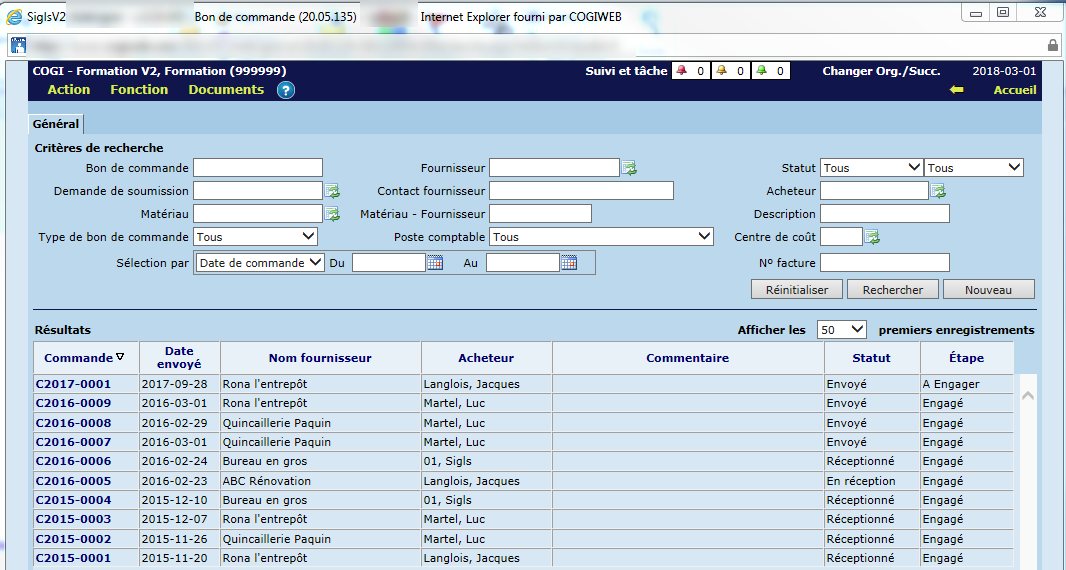
Task: Click the Rechercher button
Action: click(893, 290)
